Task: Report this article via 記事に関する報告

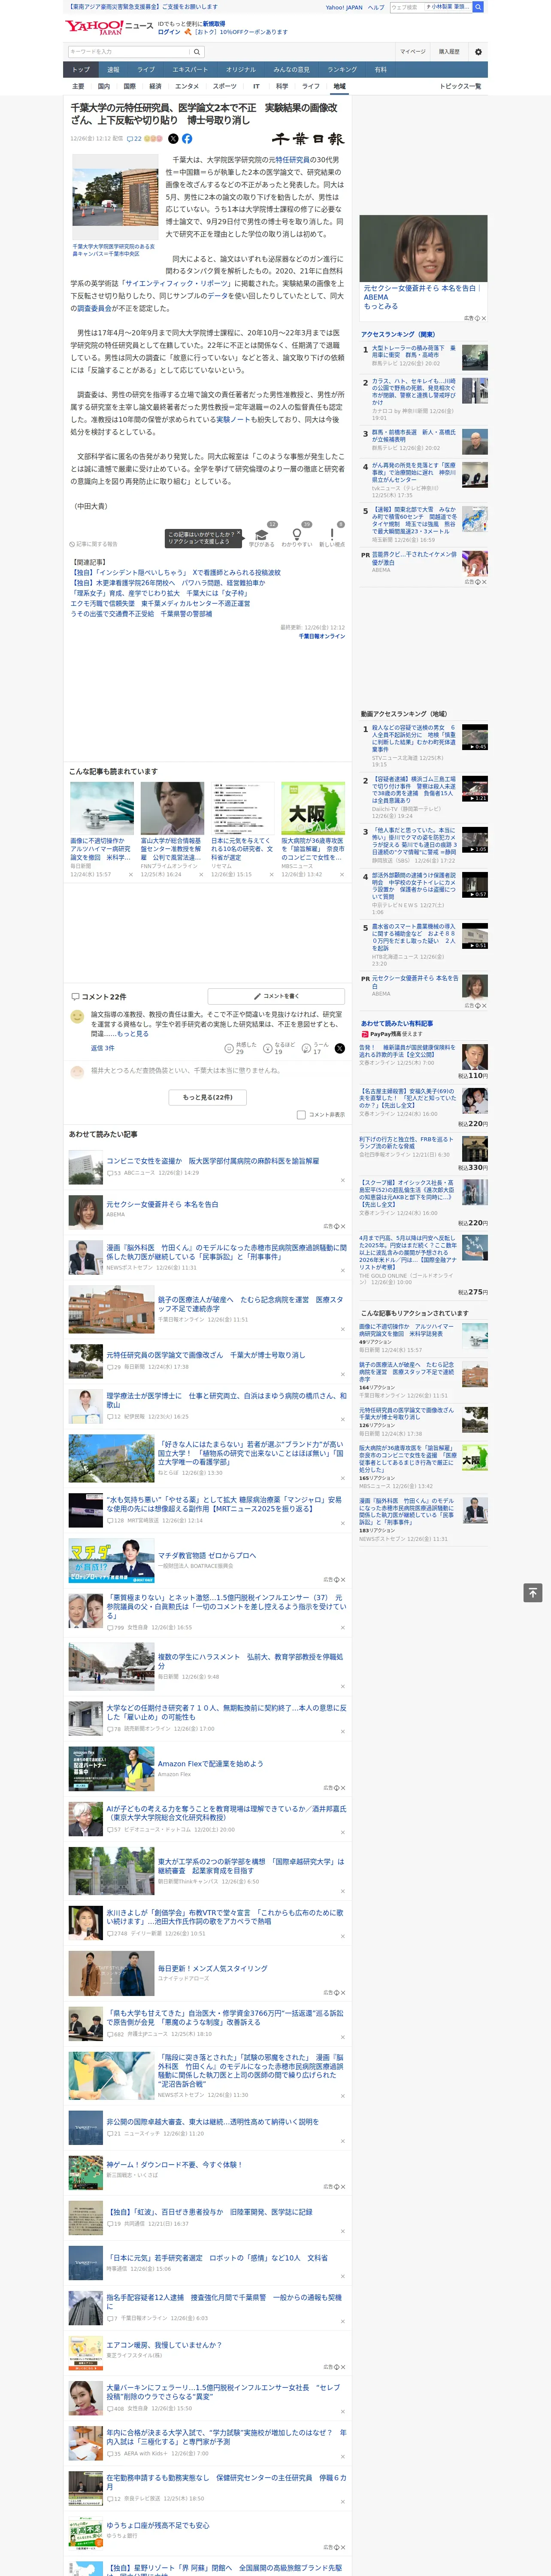Action: pyautogui.click(x=94, y=544)
